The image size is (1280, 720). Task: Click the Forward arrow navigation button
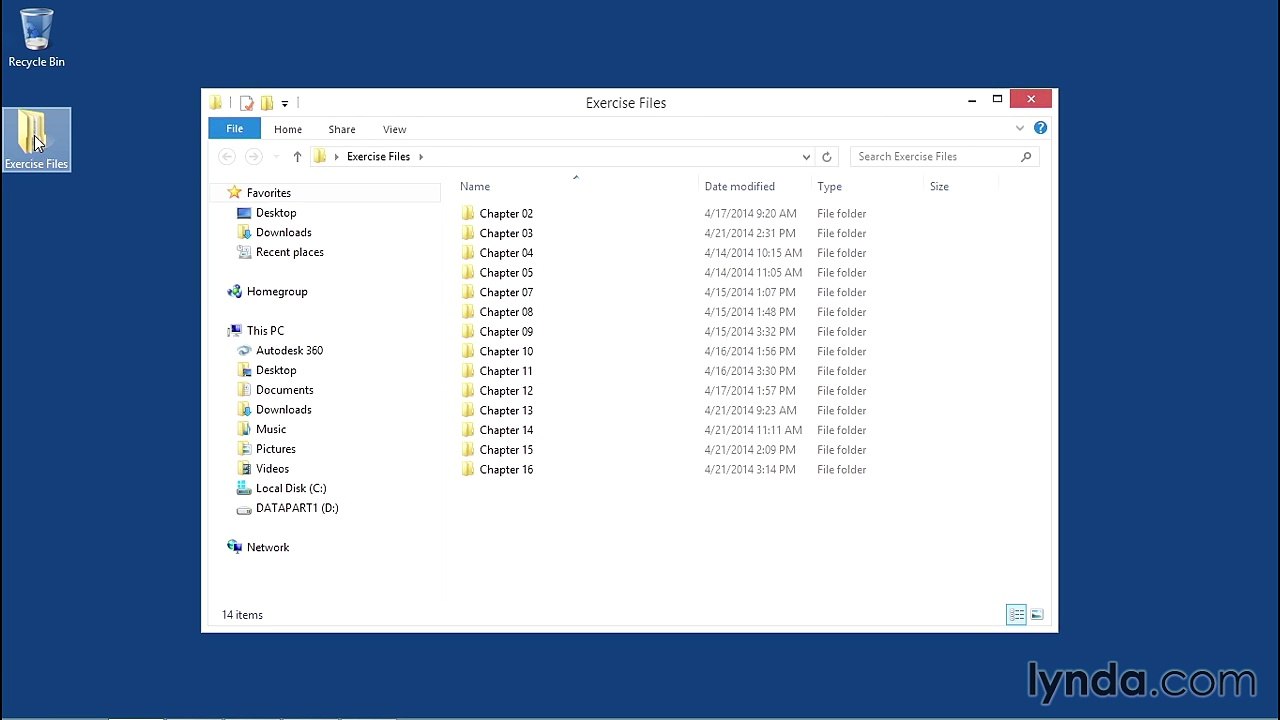(x=254, y=157)
